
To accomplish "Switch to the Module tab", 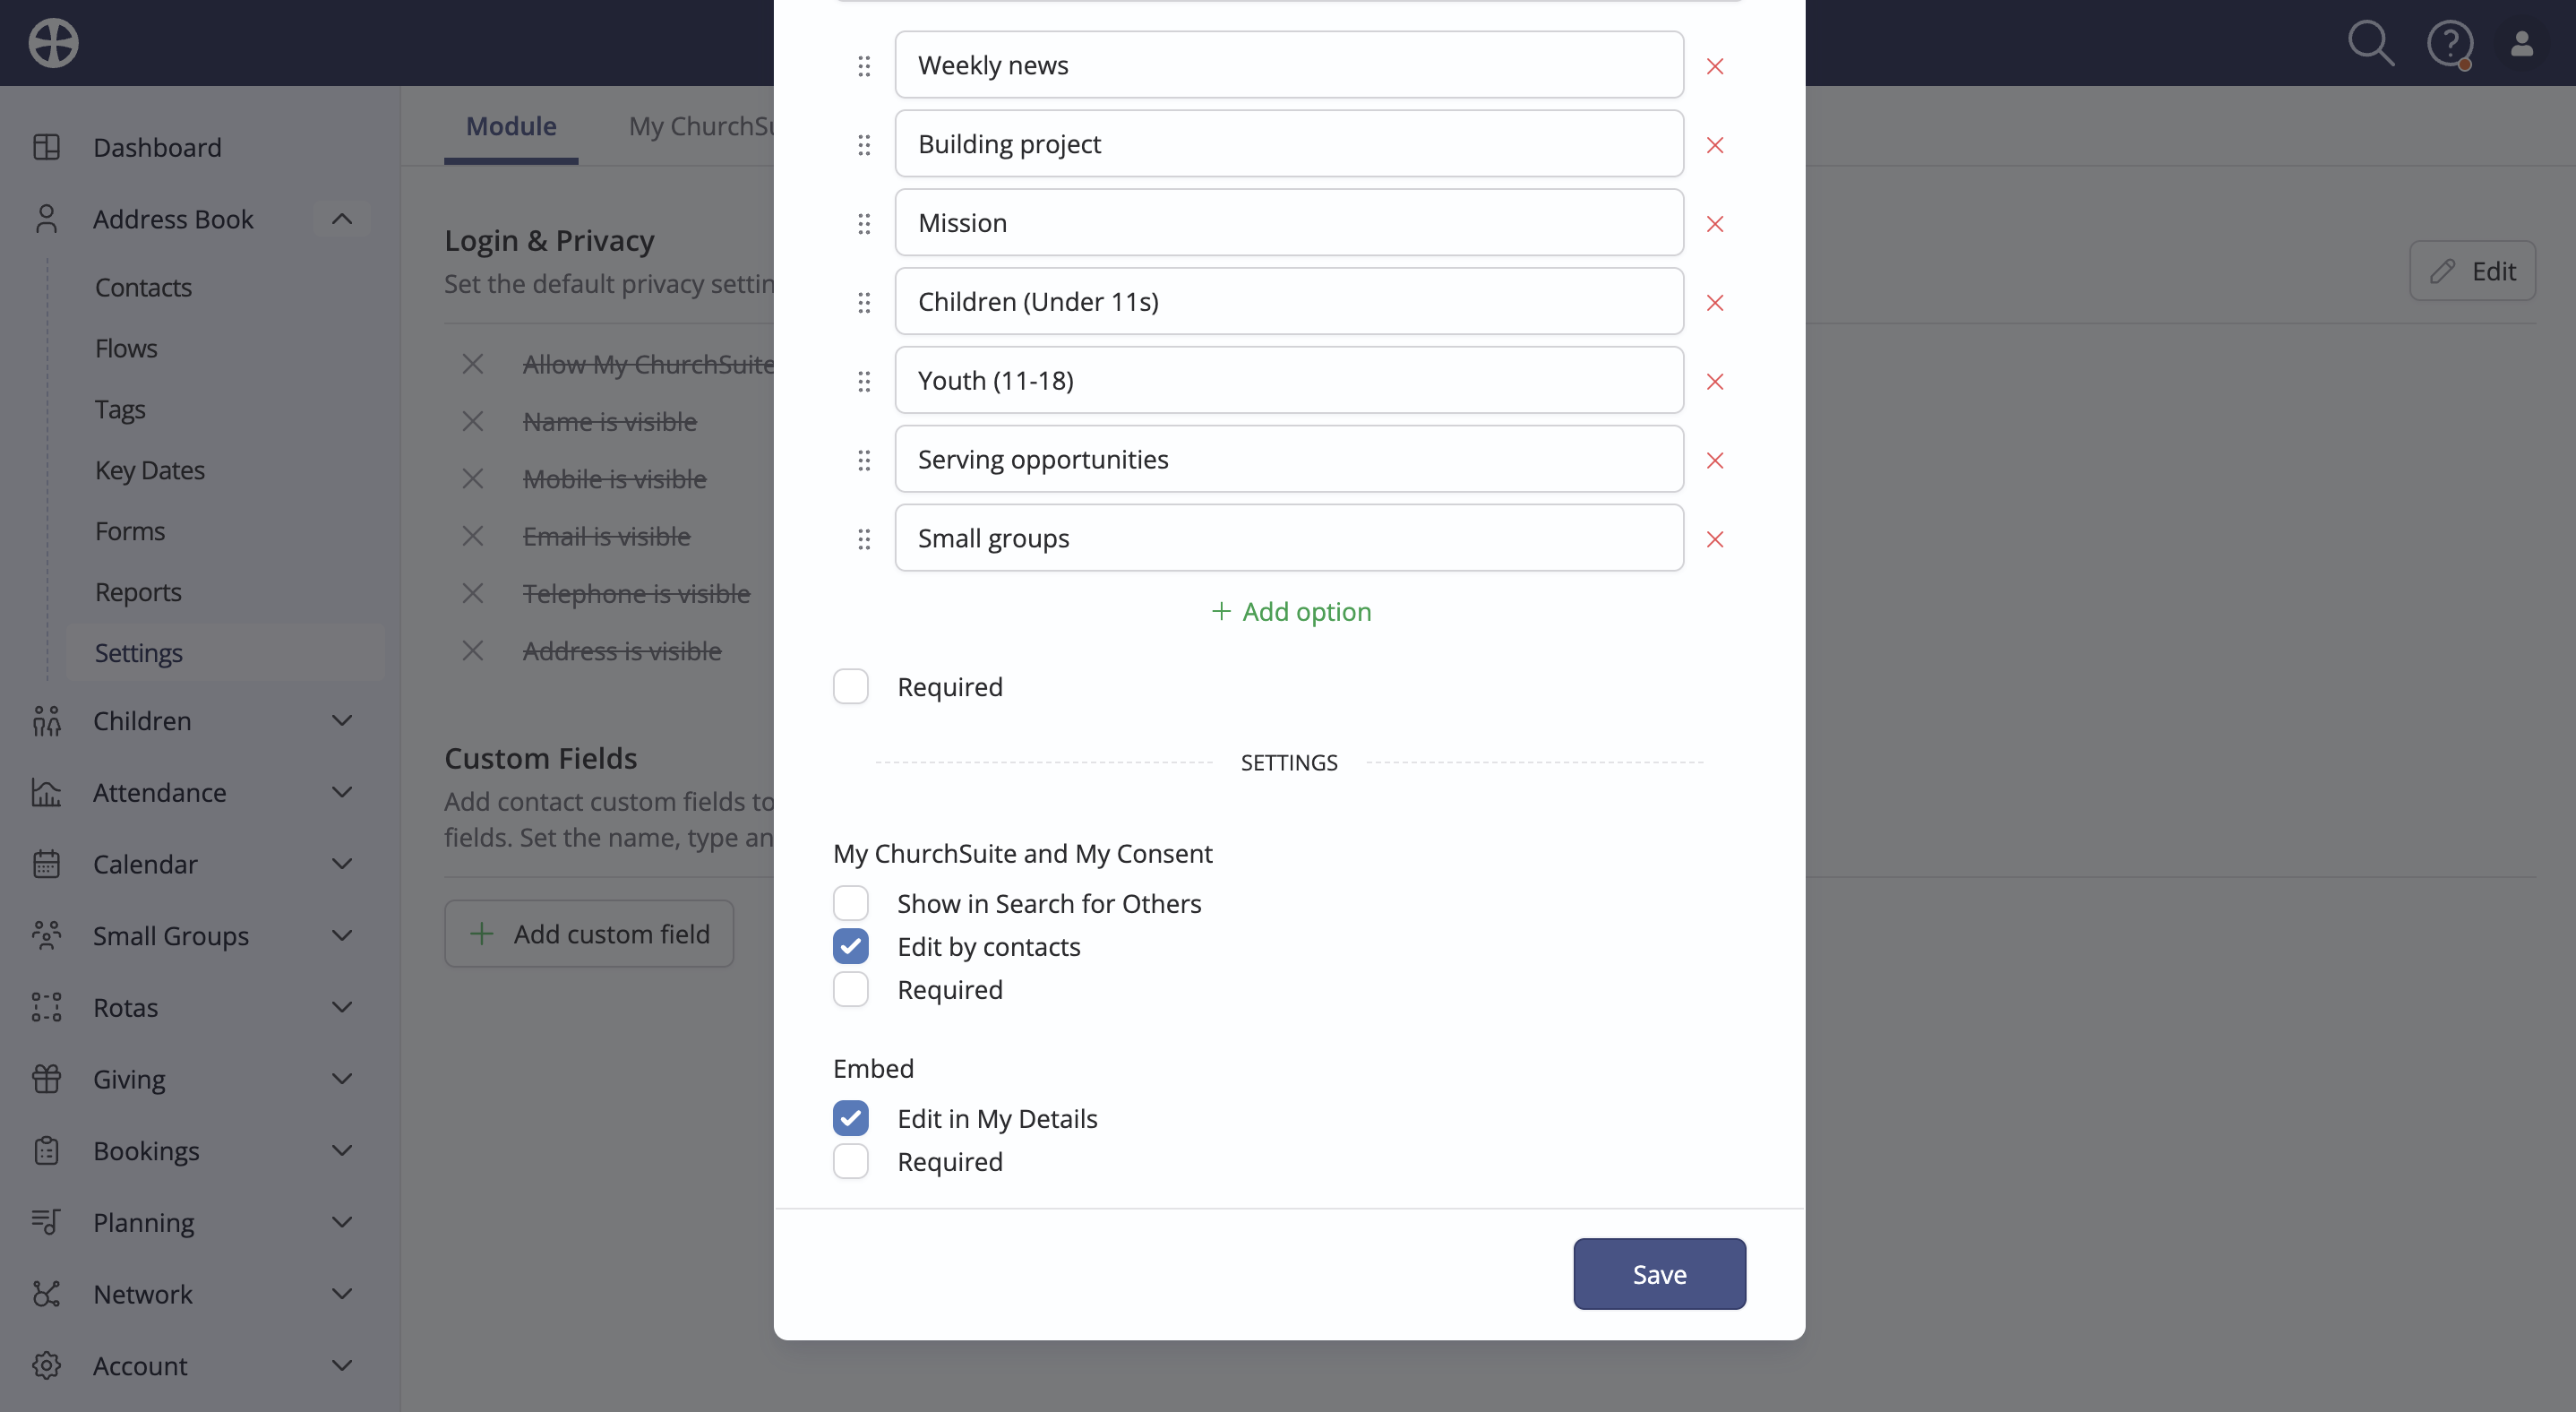I will (x=511, y=126).
